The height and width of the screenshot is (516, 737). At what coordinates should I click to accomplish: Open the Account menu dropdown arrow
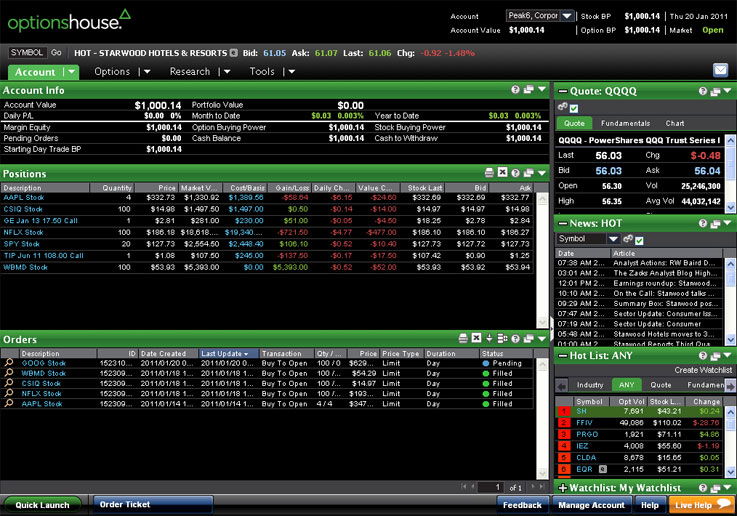click(x=71, y=72)
